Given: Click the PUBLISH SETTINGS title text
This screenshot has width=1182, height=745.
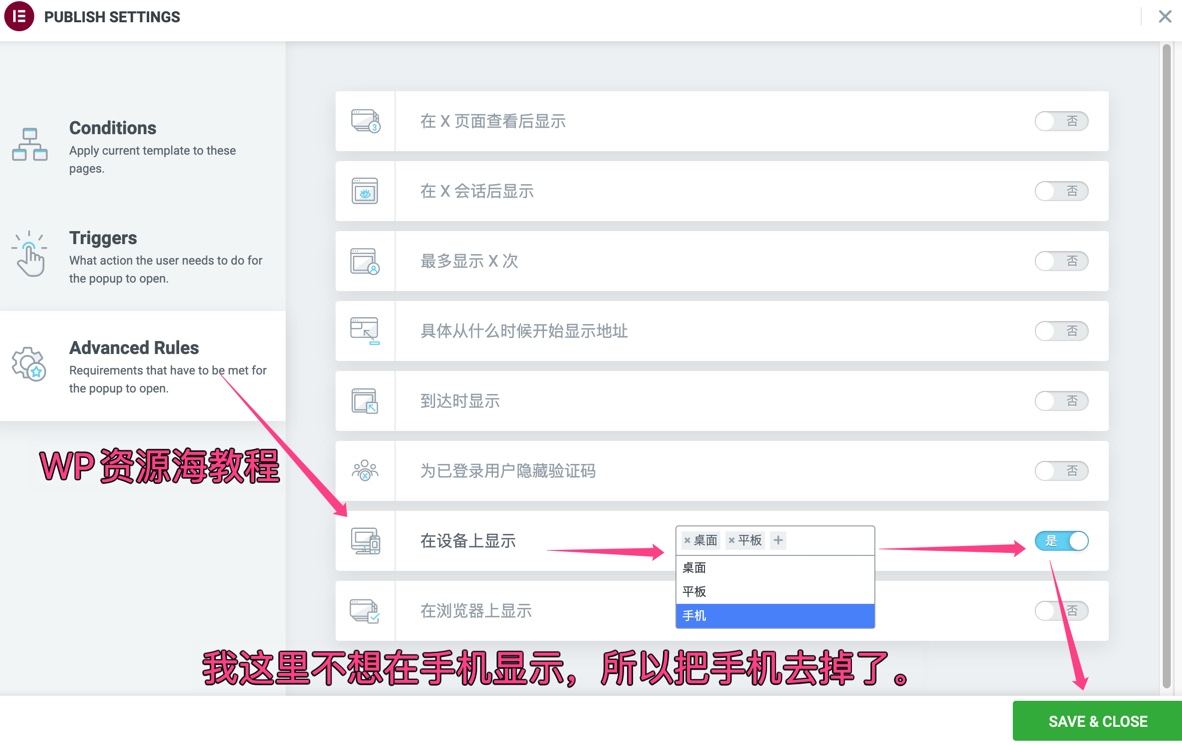Looking at the screenshot, I should click(112, 17).
